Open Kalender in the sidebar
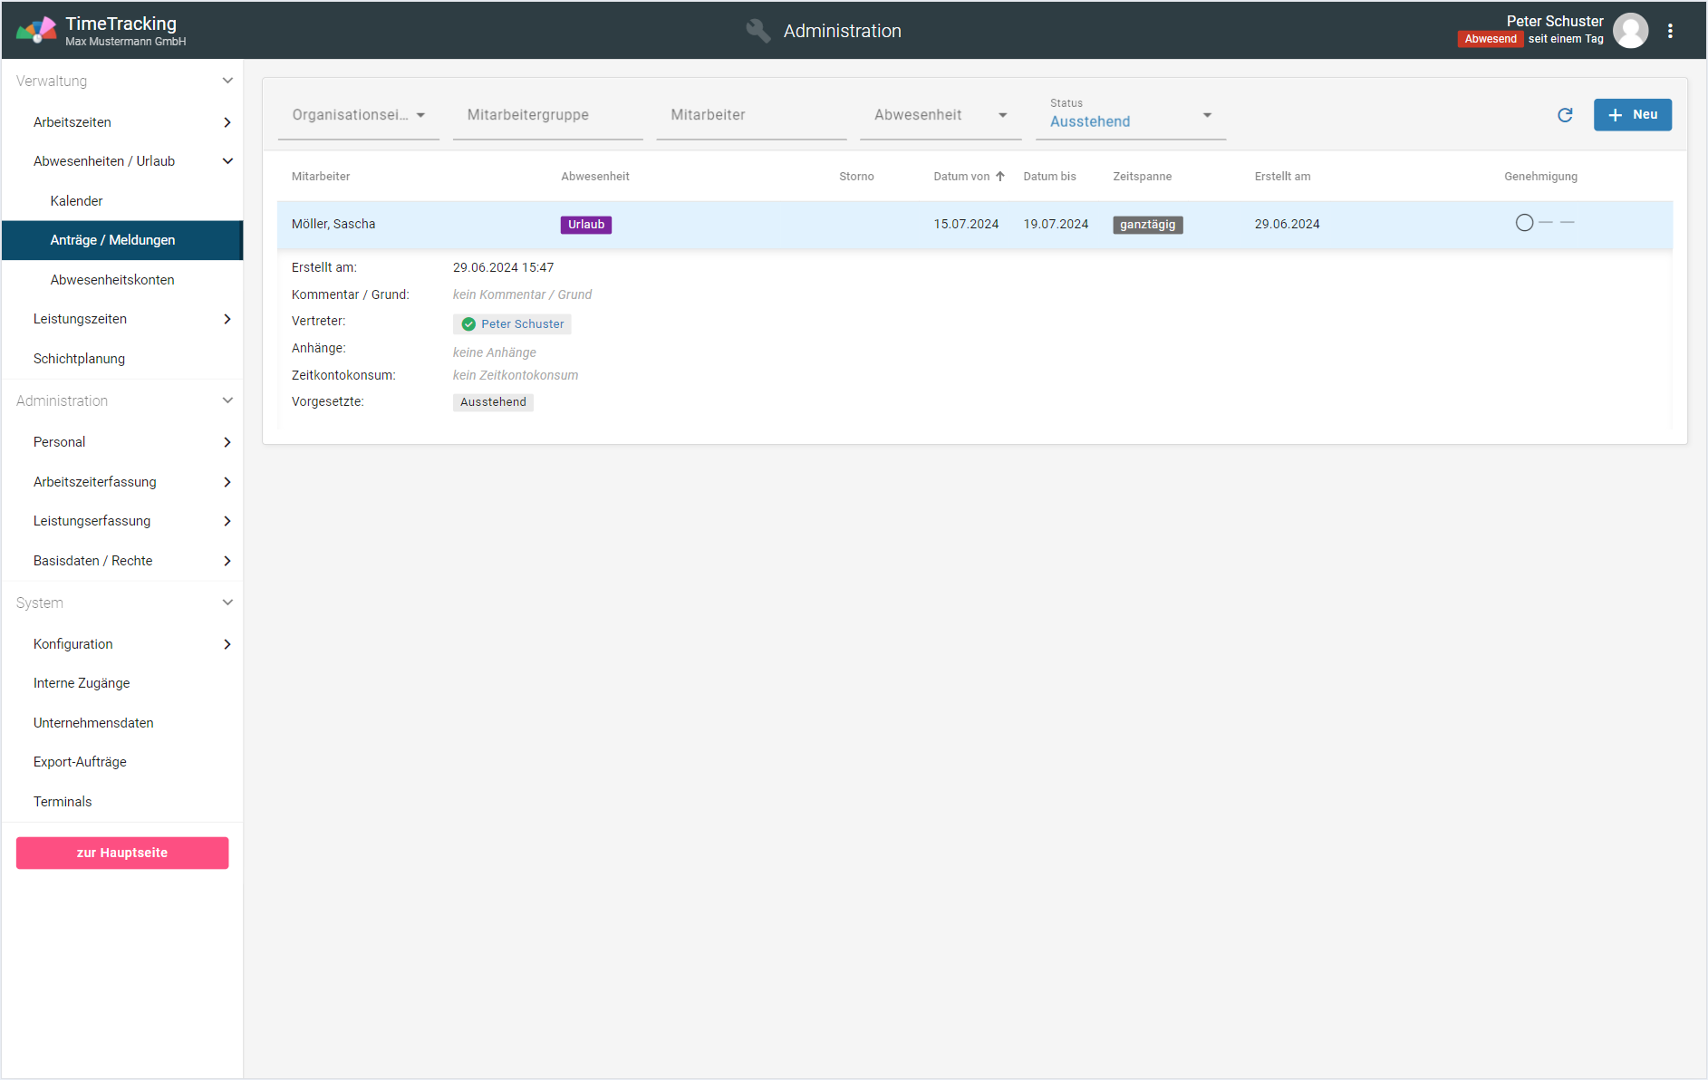 [x=77, y=201]
